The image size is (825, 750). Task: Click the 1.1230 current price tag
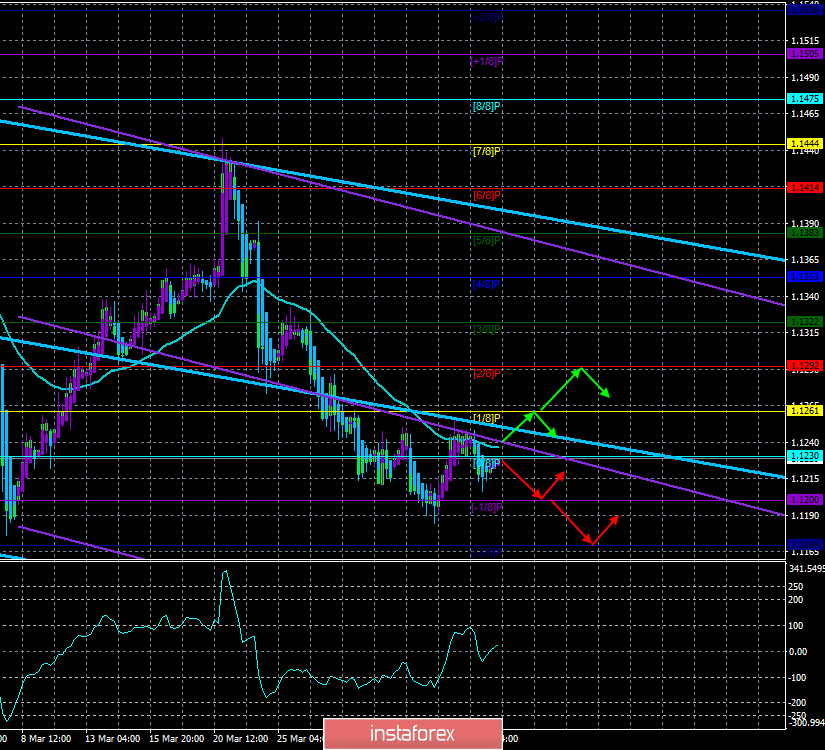pyautogui.click(x=804, y=456)
